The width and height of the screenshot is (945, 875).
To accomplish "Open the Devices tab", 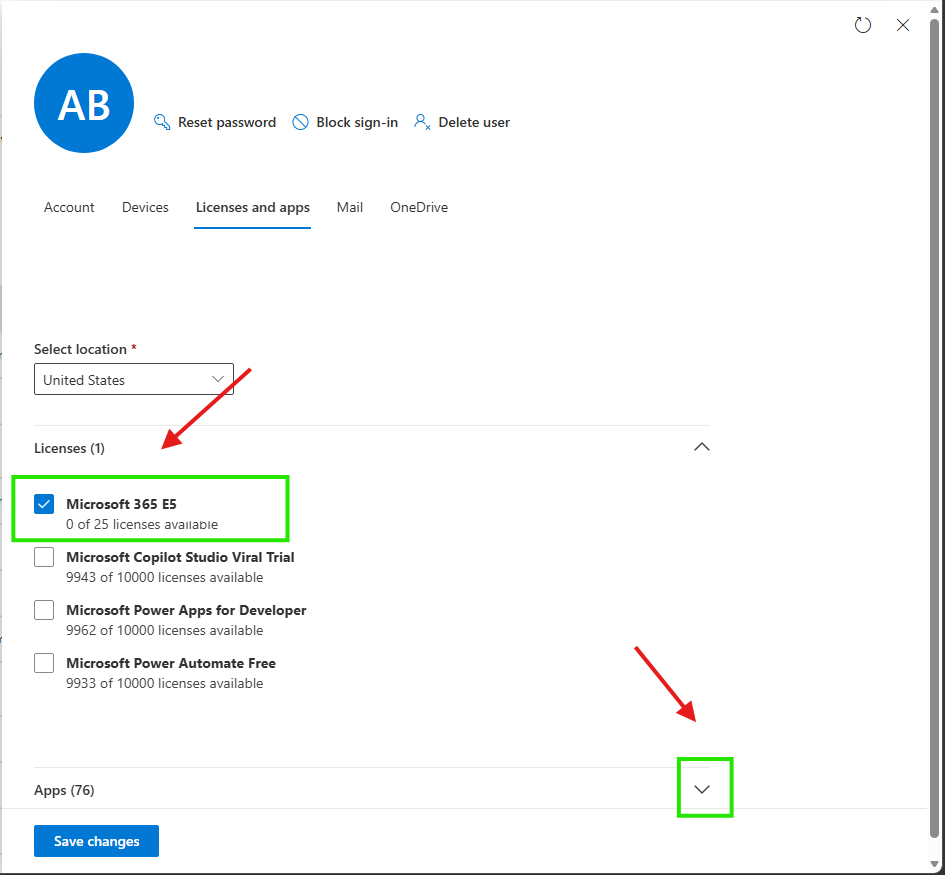I will click(145, 207).
